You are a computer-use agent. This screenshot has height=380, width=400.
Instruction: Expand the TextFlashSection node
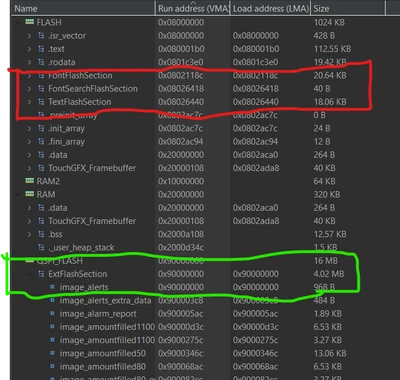(29, 102)
